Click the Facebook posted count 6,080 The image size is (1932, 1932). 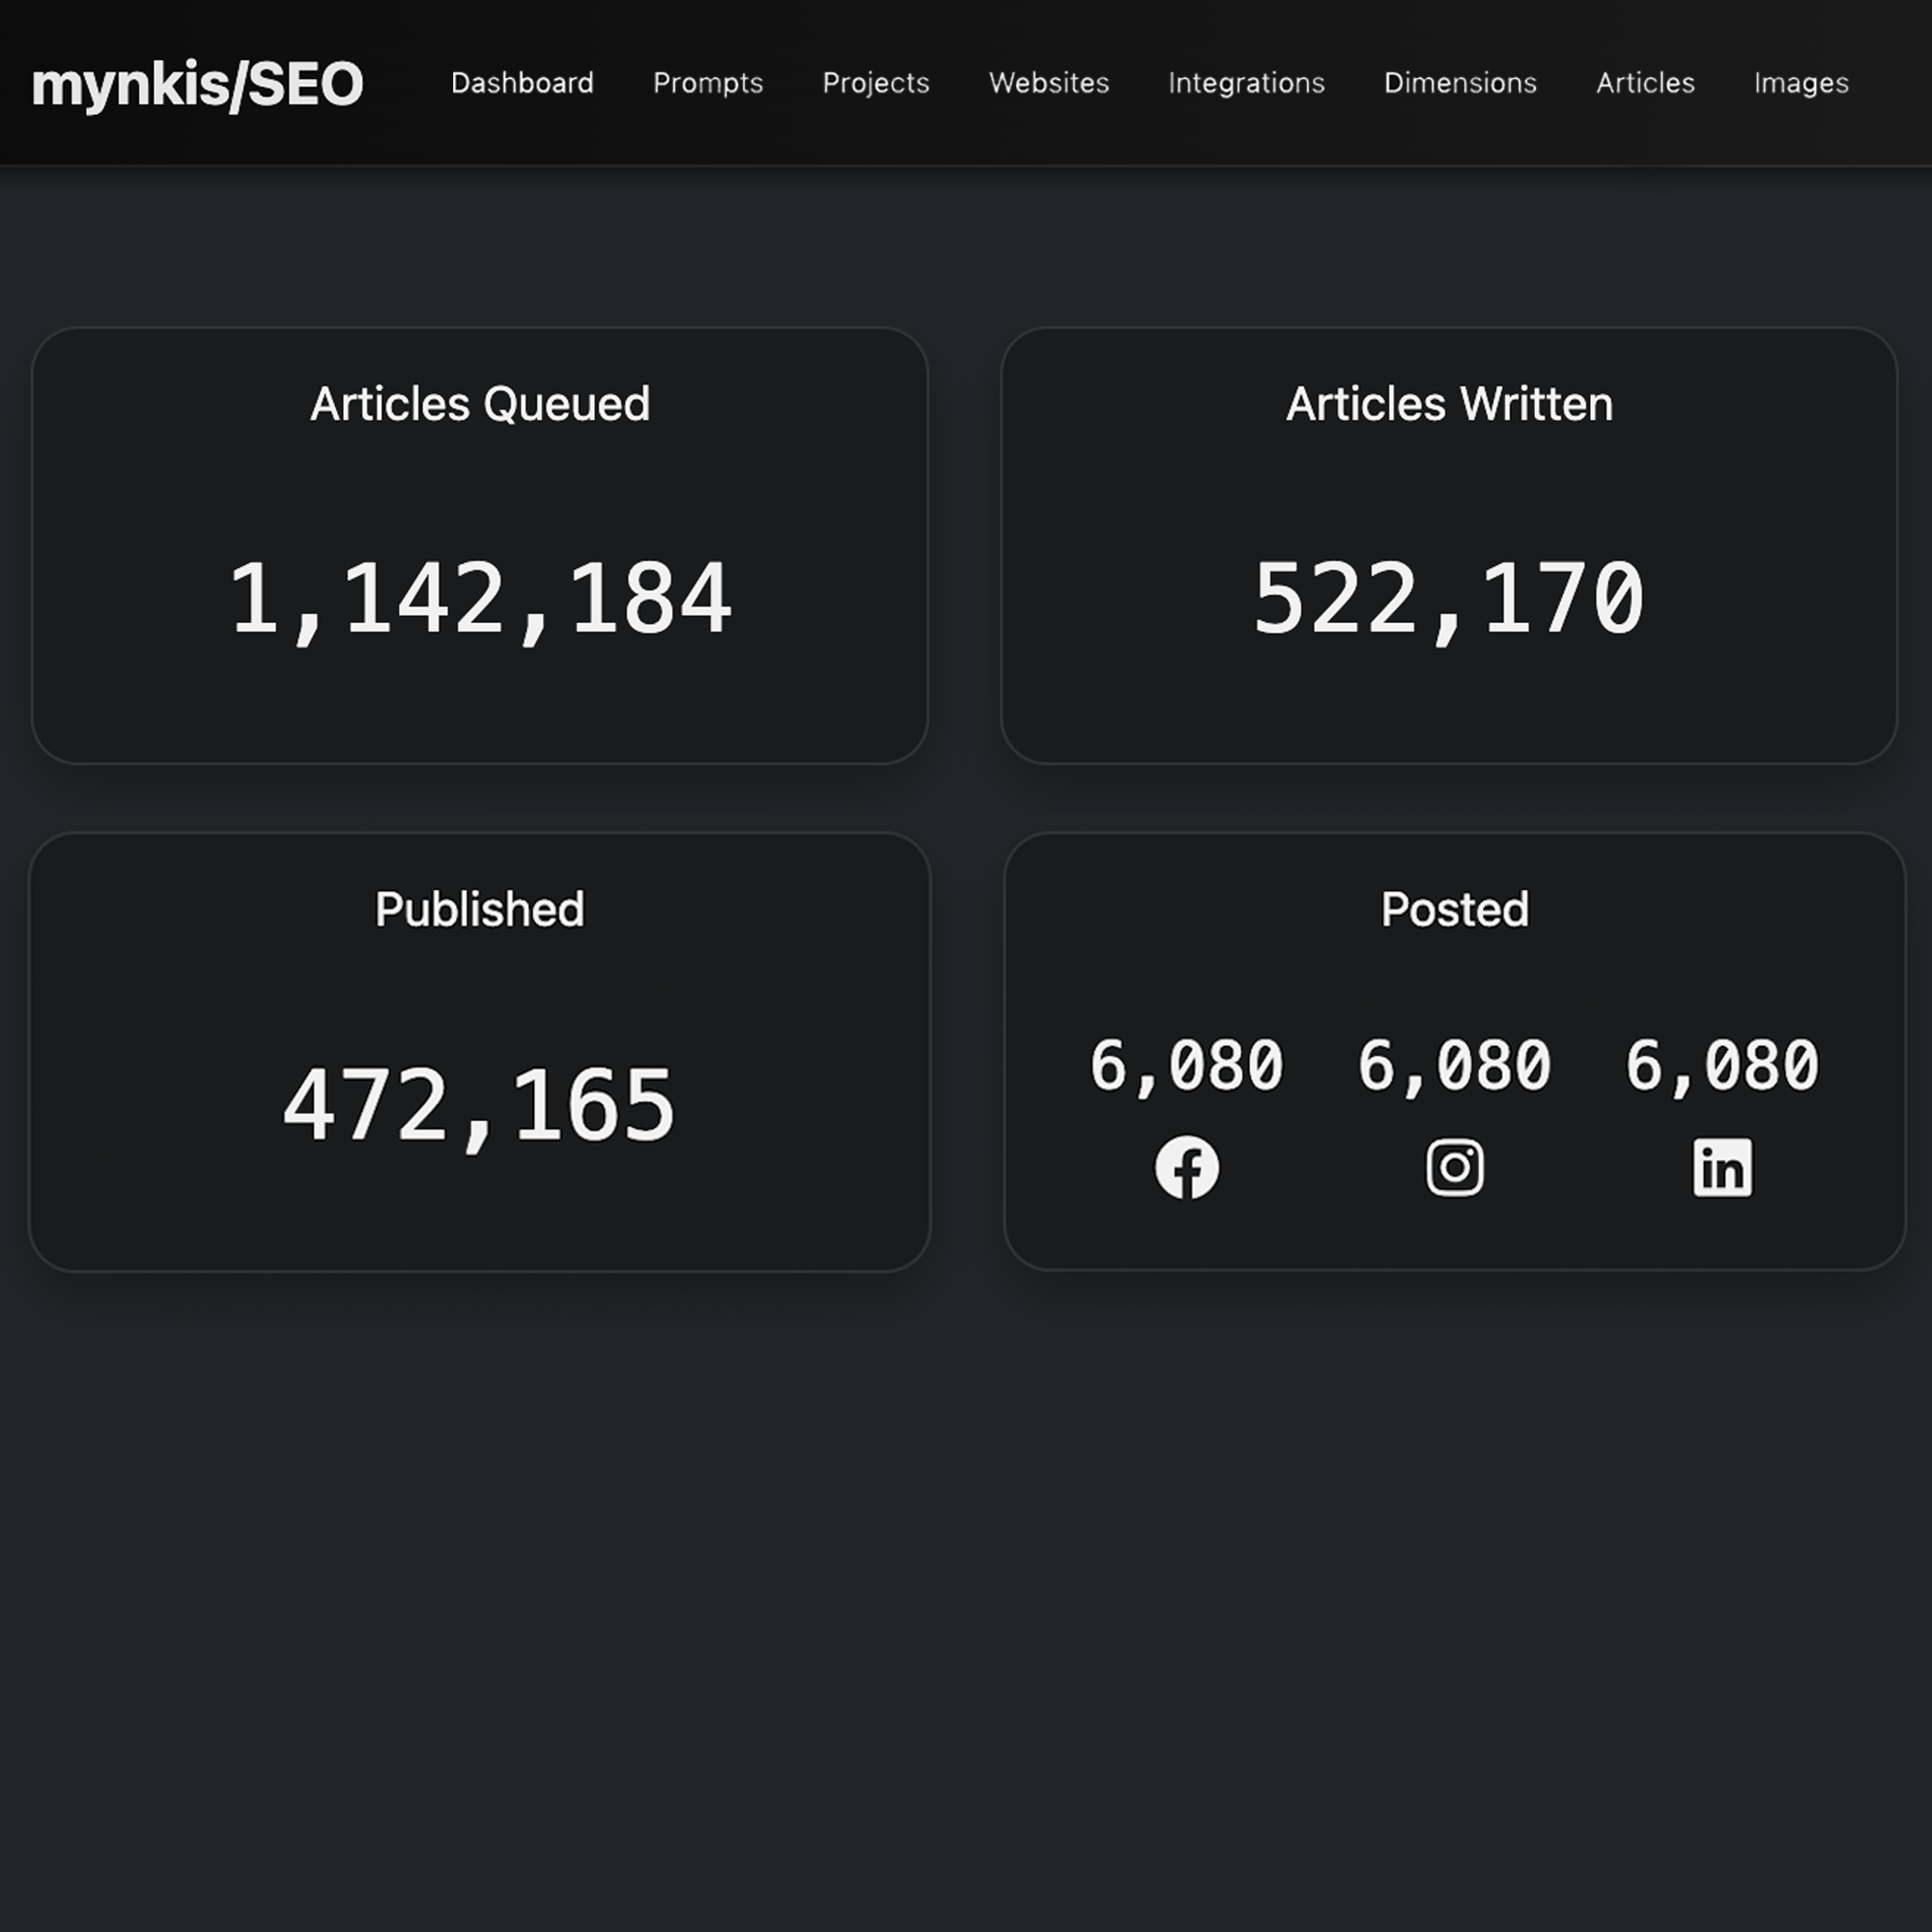tap(1186, 1065)
